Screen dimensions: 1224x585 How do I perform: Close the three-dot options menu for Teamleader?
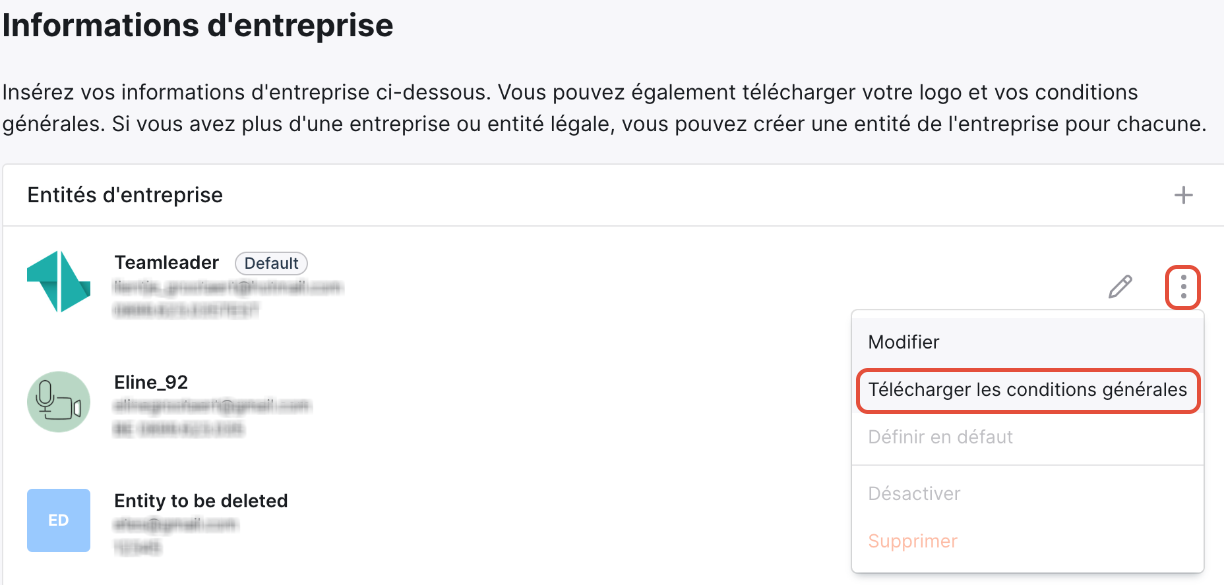point(1183,288)
